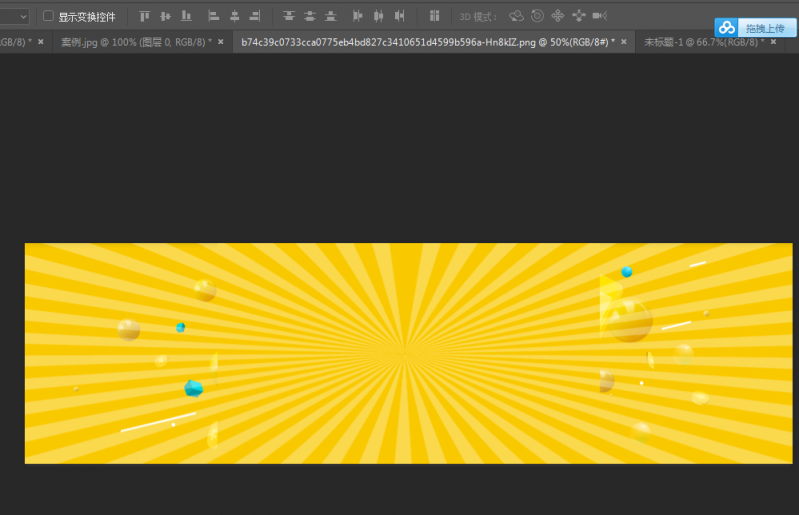The image size is (799, 515).
Task: Click the center of the yellow sunburst canvas
Action: click(408, 353)
